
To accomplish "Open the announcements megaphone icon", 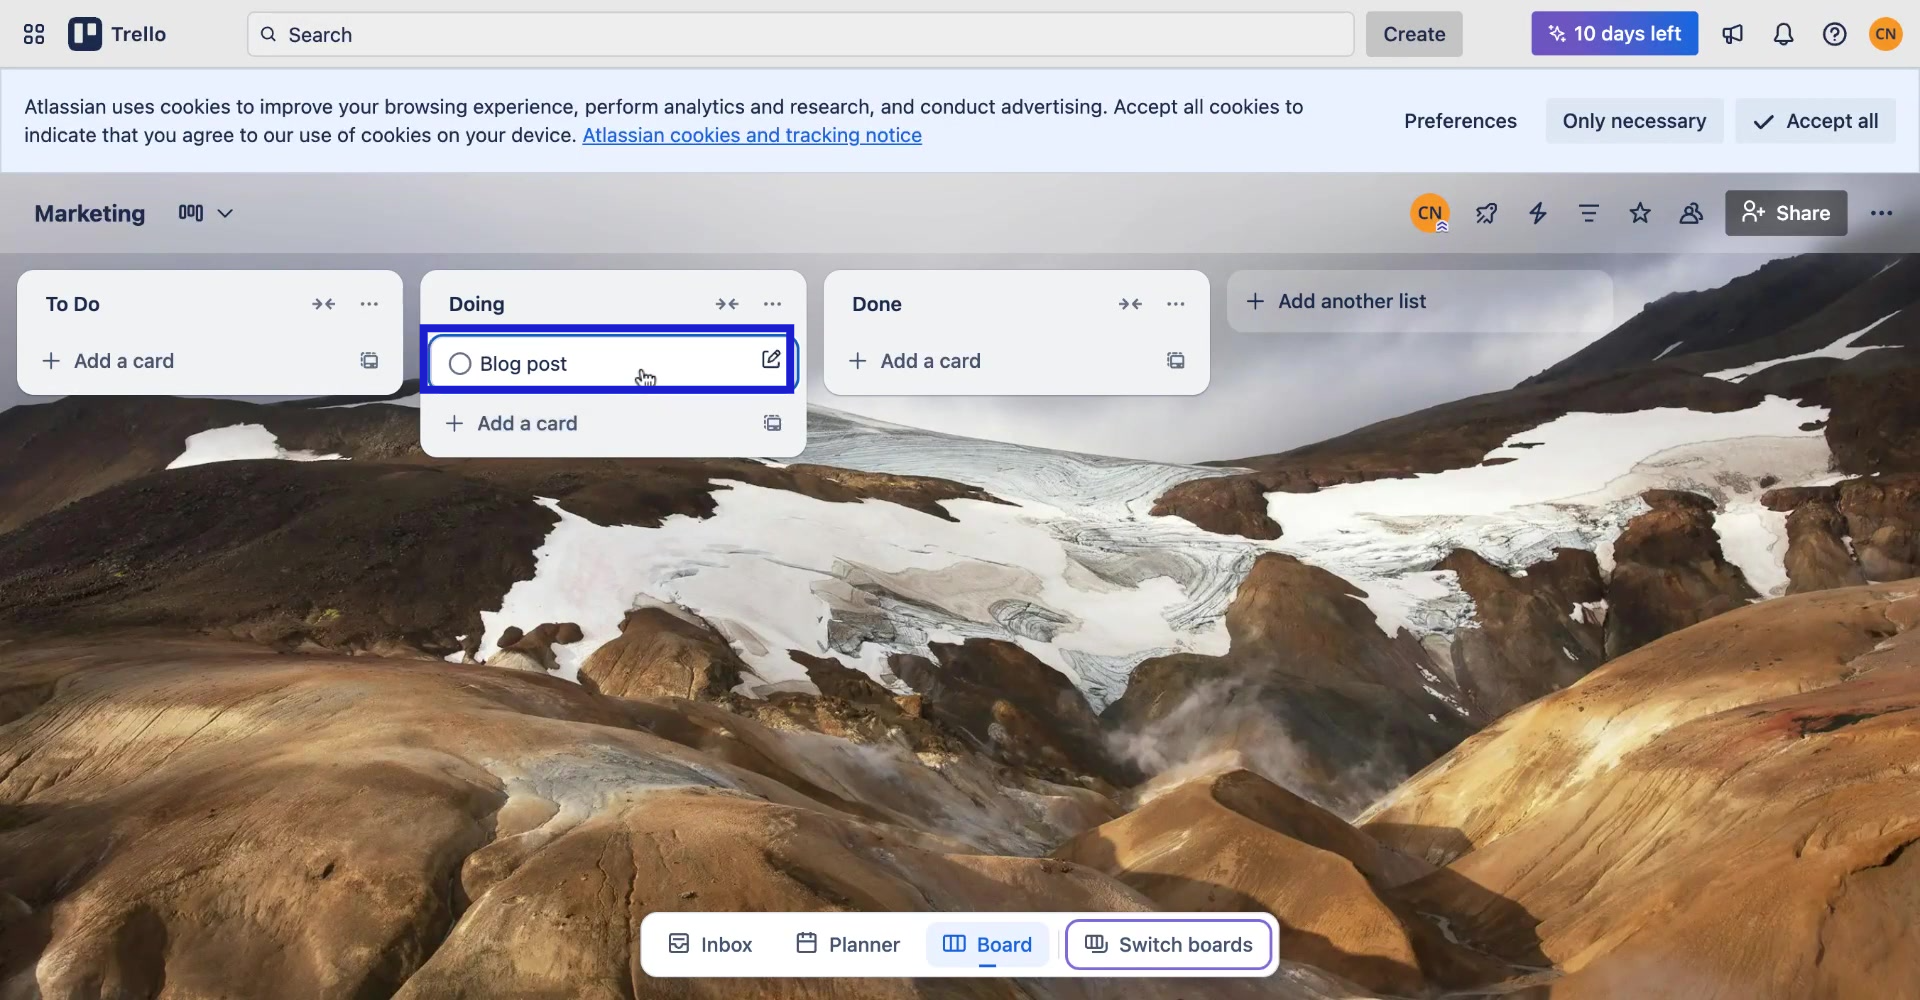I will tap(1733, 33).
